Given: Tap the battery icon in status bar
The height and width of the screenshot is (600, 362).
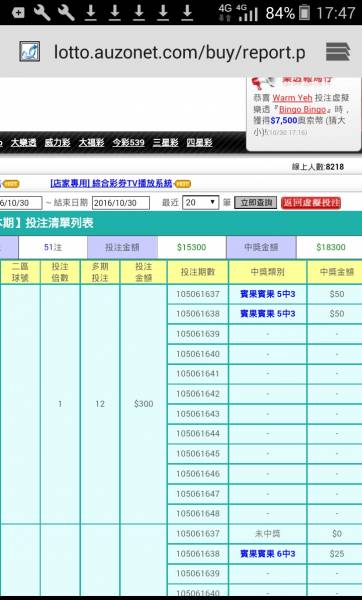Looking at the screenshot, I should coord(305,13).
